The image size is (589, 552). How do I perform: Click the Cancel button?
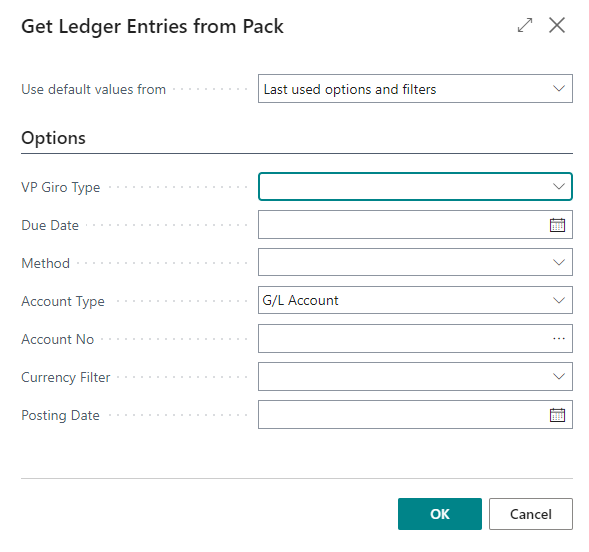[531, 514]
